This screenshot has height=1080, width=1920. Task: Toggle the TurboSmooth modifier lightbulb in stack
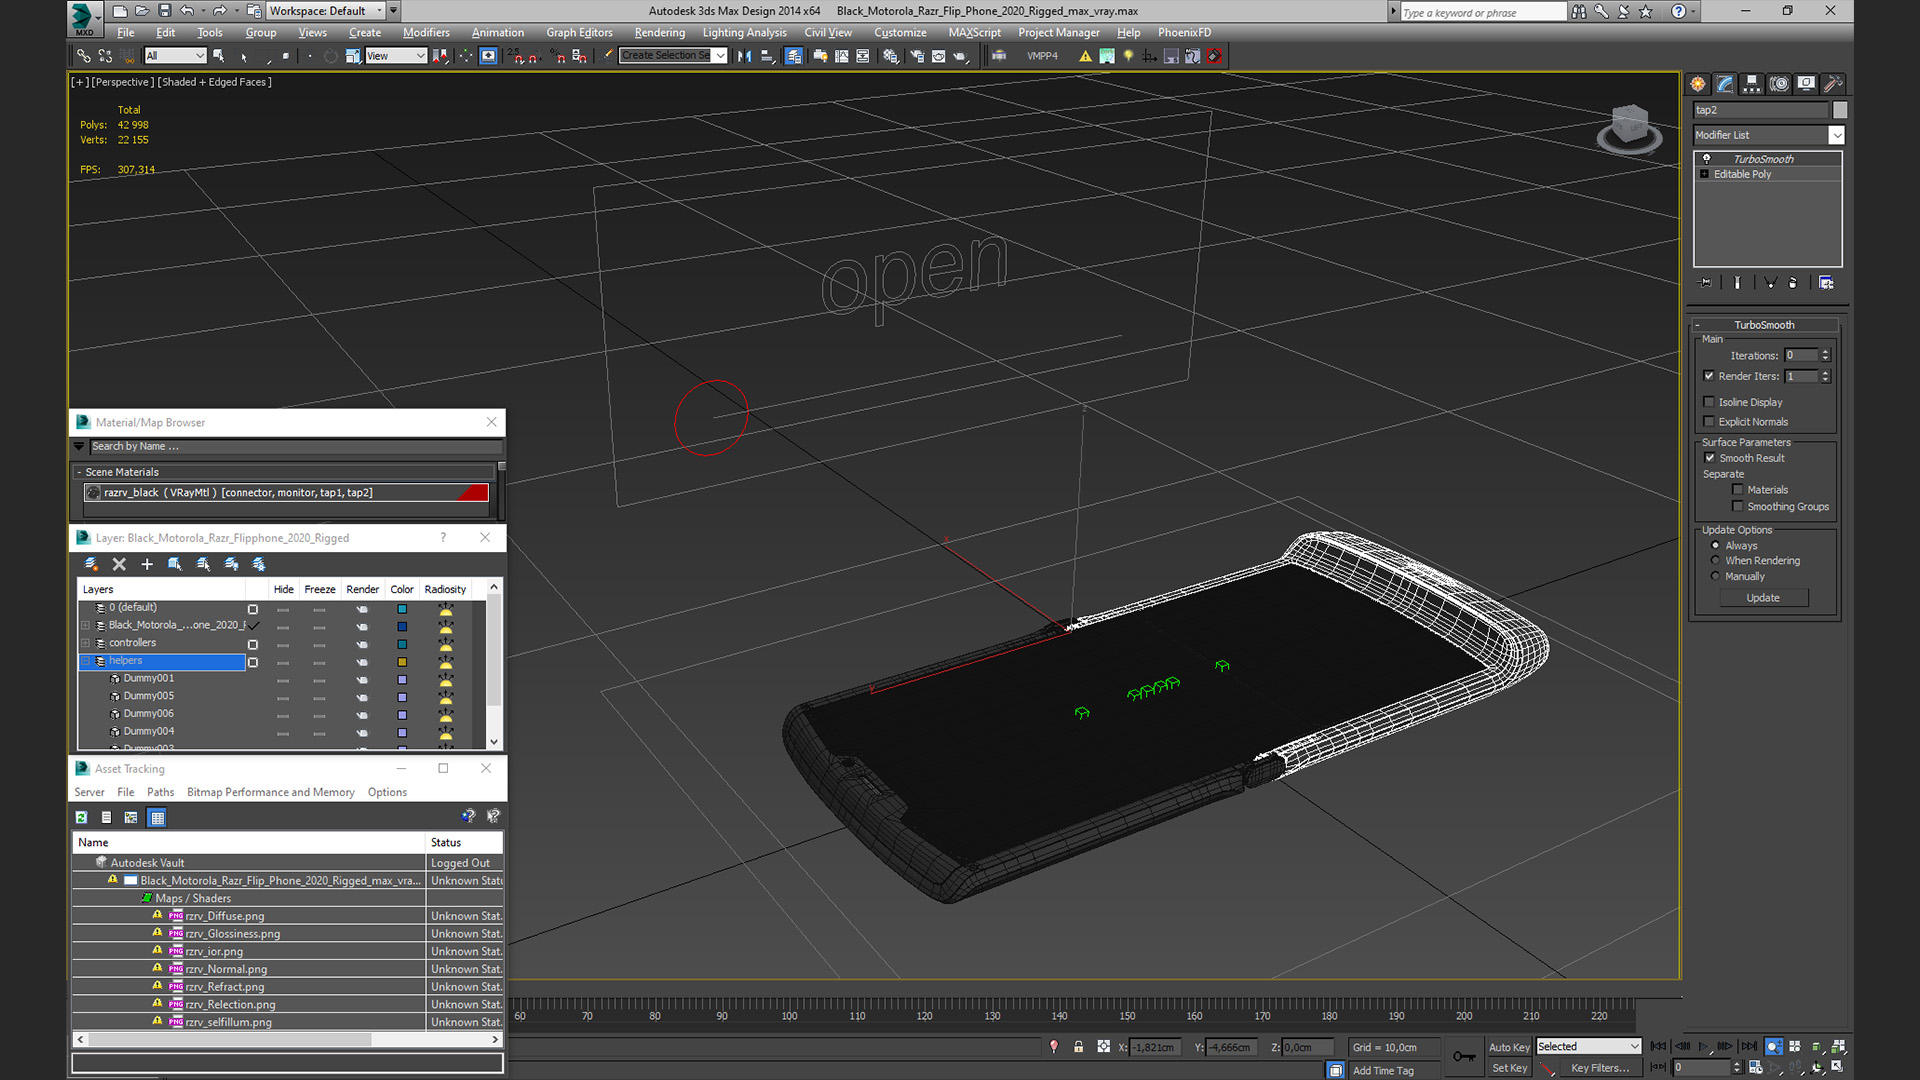coord(1706,159)
